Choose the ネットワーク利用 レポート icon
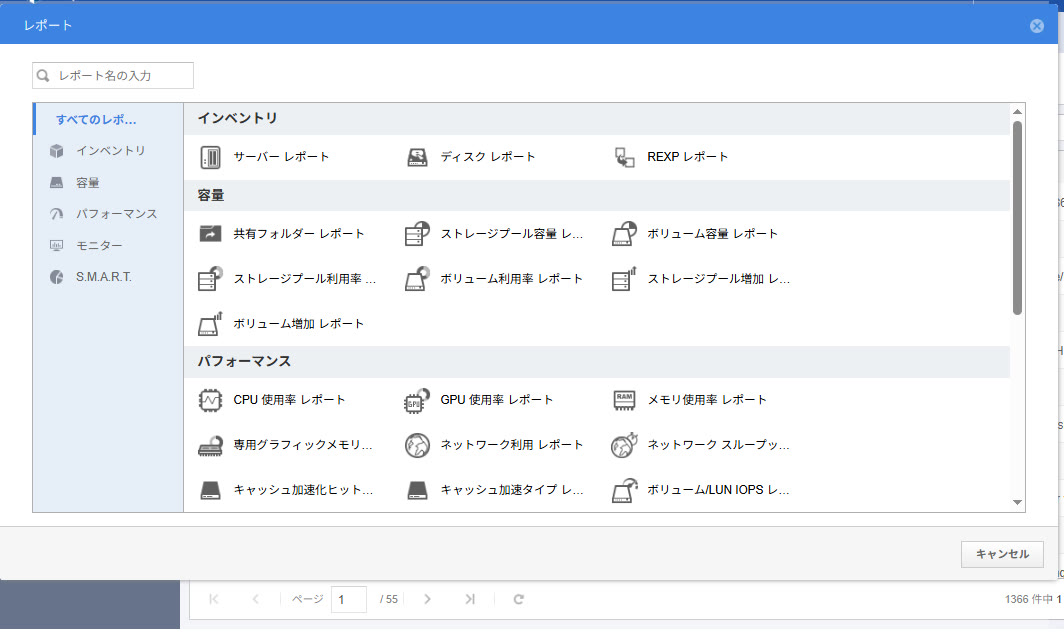 coord(417,445)
